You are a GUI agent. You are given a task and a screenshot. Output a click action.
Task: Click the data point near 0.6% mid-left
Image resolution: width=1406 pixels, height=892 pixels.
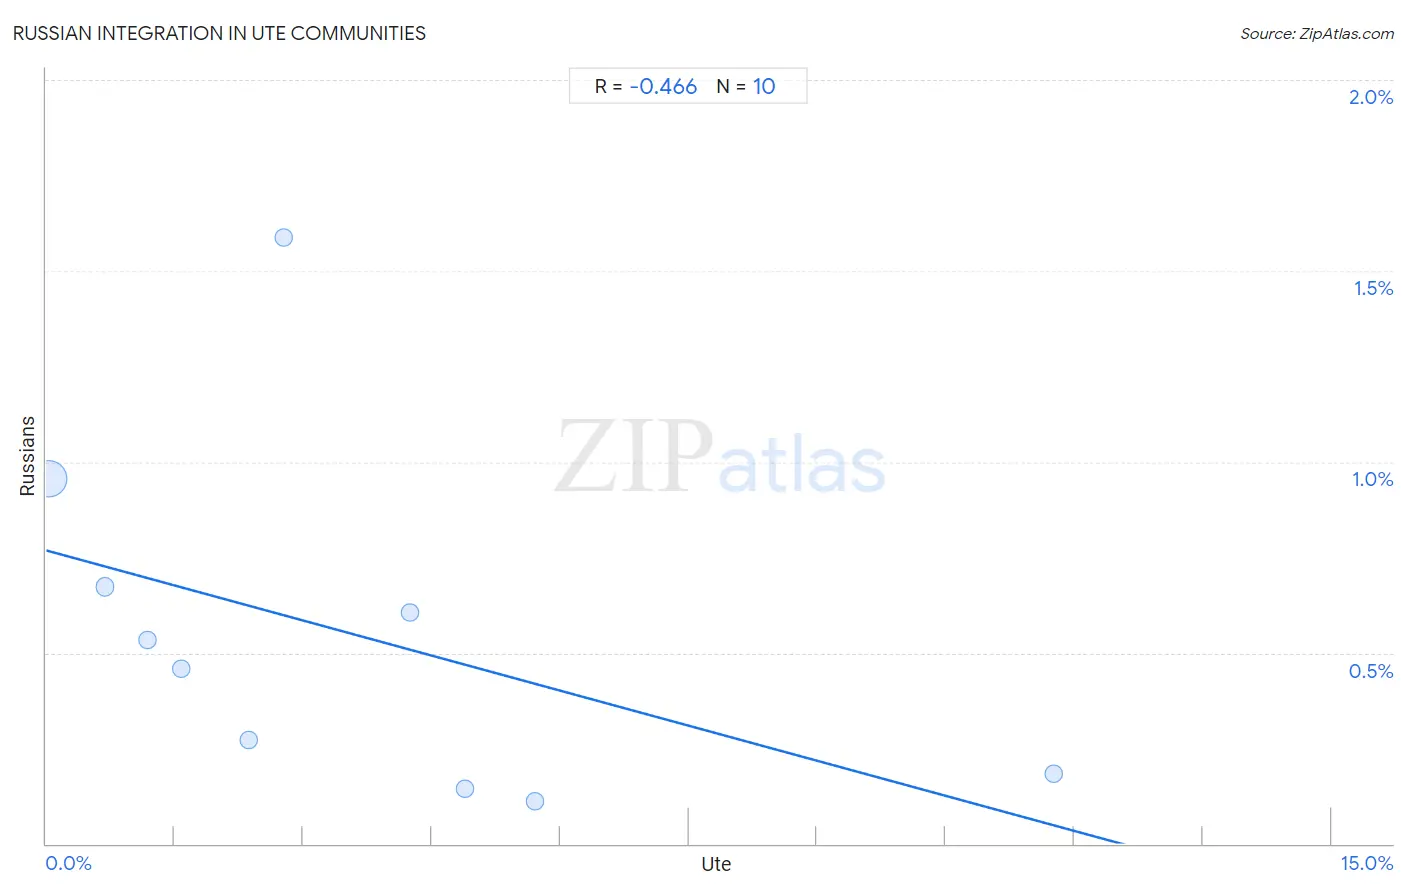(x=410, y=612)
